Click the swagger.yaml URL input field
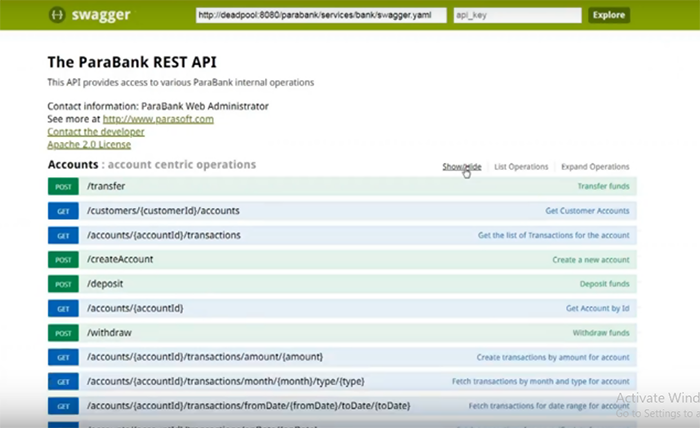The image size is (700, 428). [x=321, y=15]
